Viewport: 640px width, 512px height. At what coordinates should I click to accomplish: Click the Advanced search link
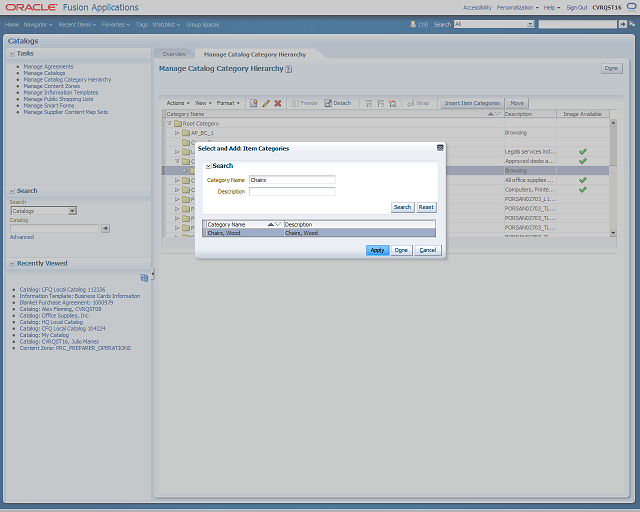[x=22, y=237]
